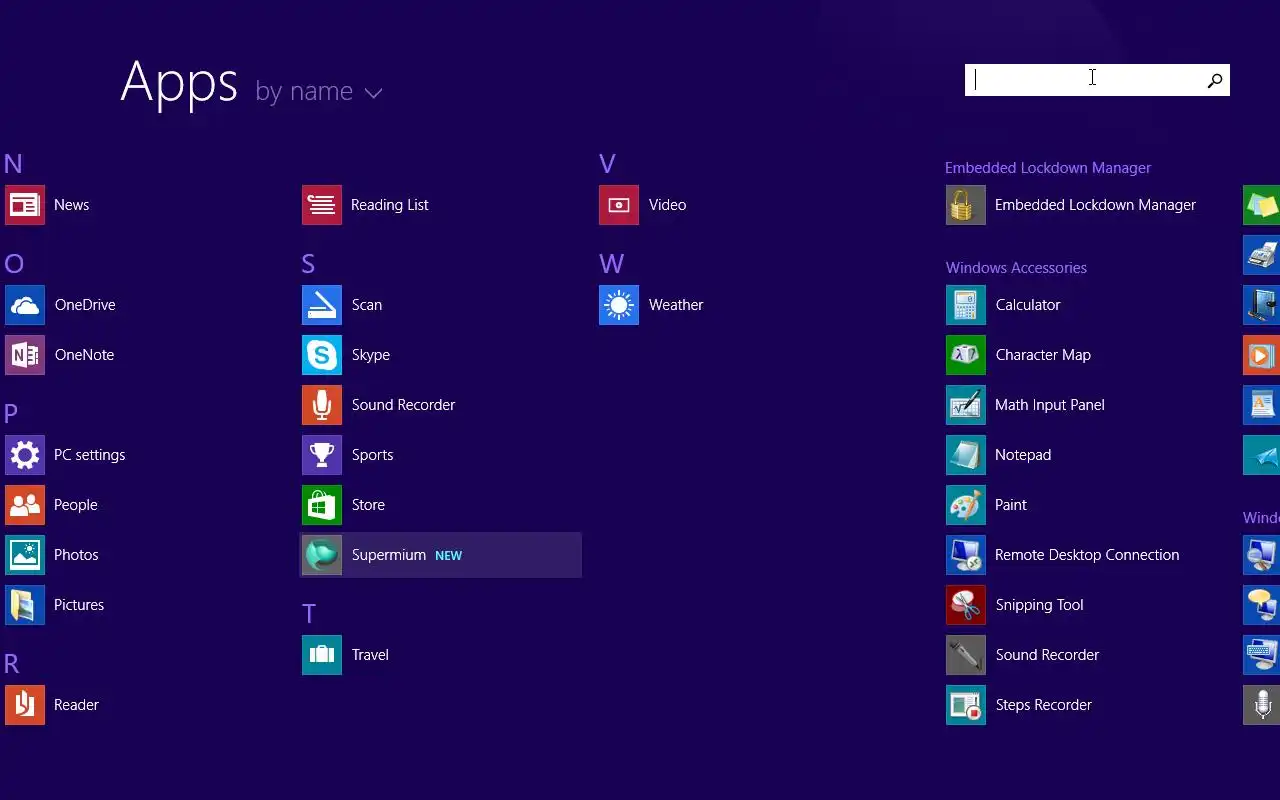Click the 'OneDrive' label text

pos(85,305)
